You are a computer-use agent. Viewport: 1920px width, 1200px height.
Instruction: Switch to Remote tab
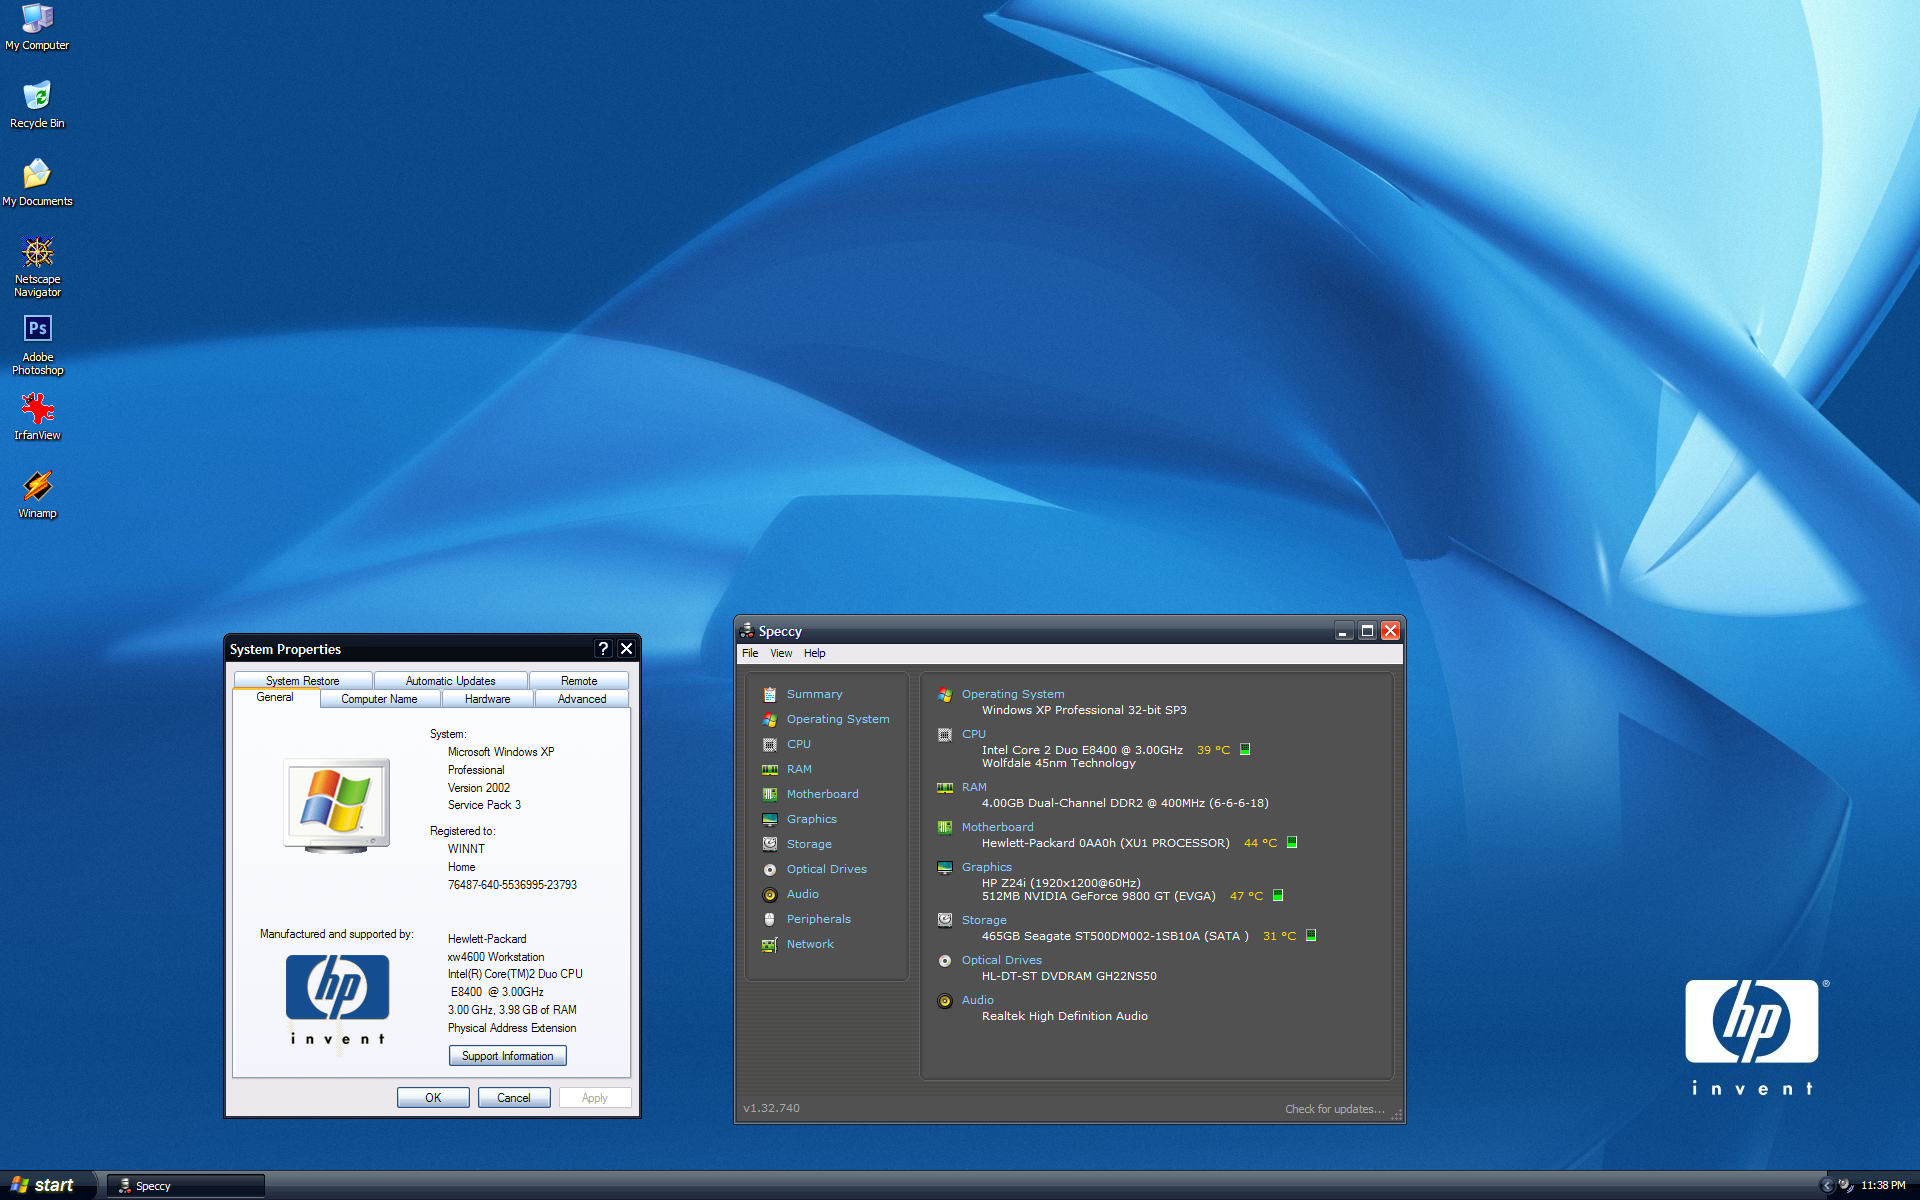point(579,681)
